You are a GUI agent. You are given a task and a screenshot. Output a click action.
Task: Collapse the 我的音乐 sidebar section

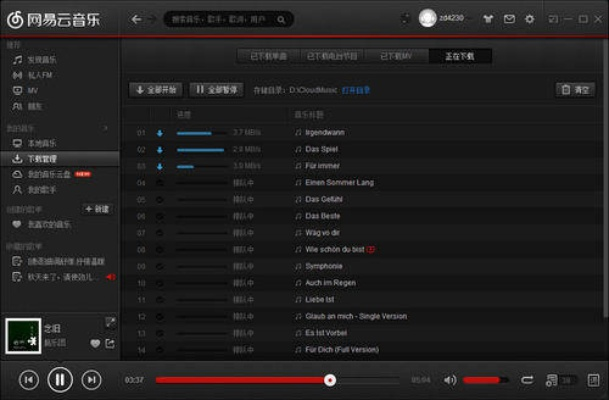(20, 129)
